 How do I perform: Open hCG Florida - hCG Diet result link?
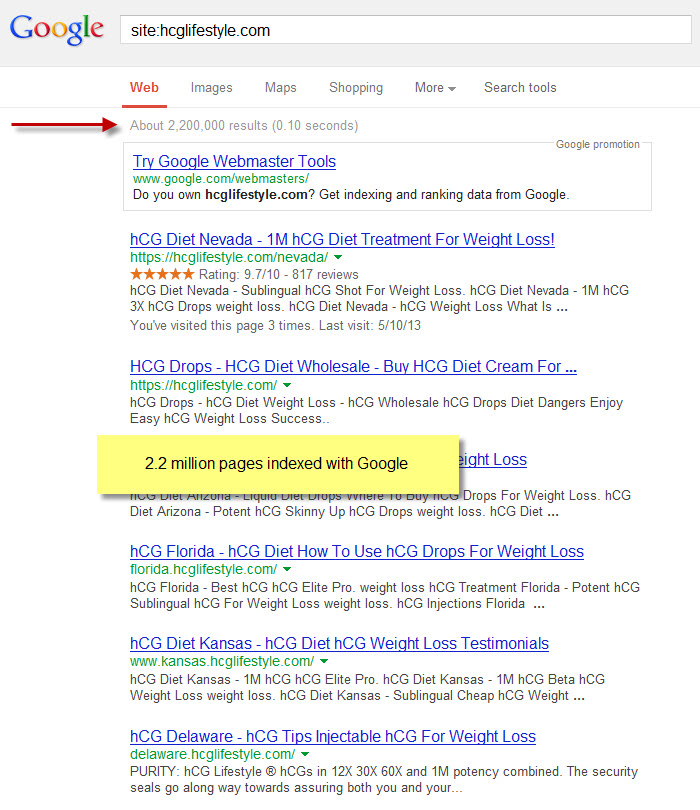coord(356,552)
